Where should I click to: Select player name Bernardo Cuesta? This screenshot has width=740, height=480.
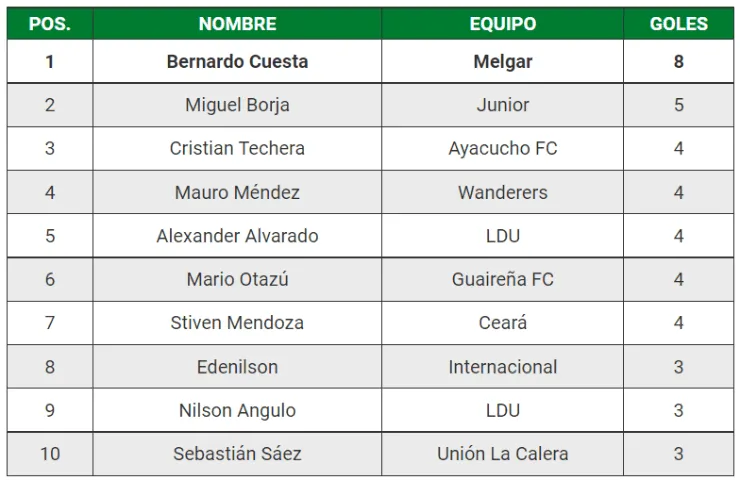click(x=237, y=61)
